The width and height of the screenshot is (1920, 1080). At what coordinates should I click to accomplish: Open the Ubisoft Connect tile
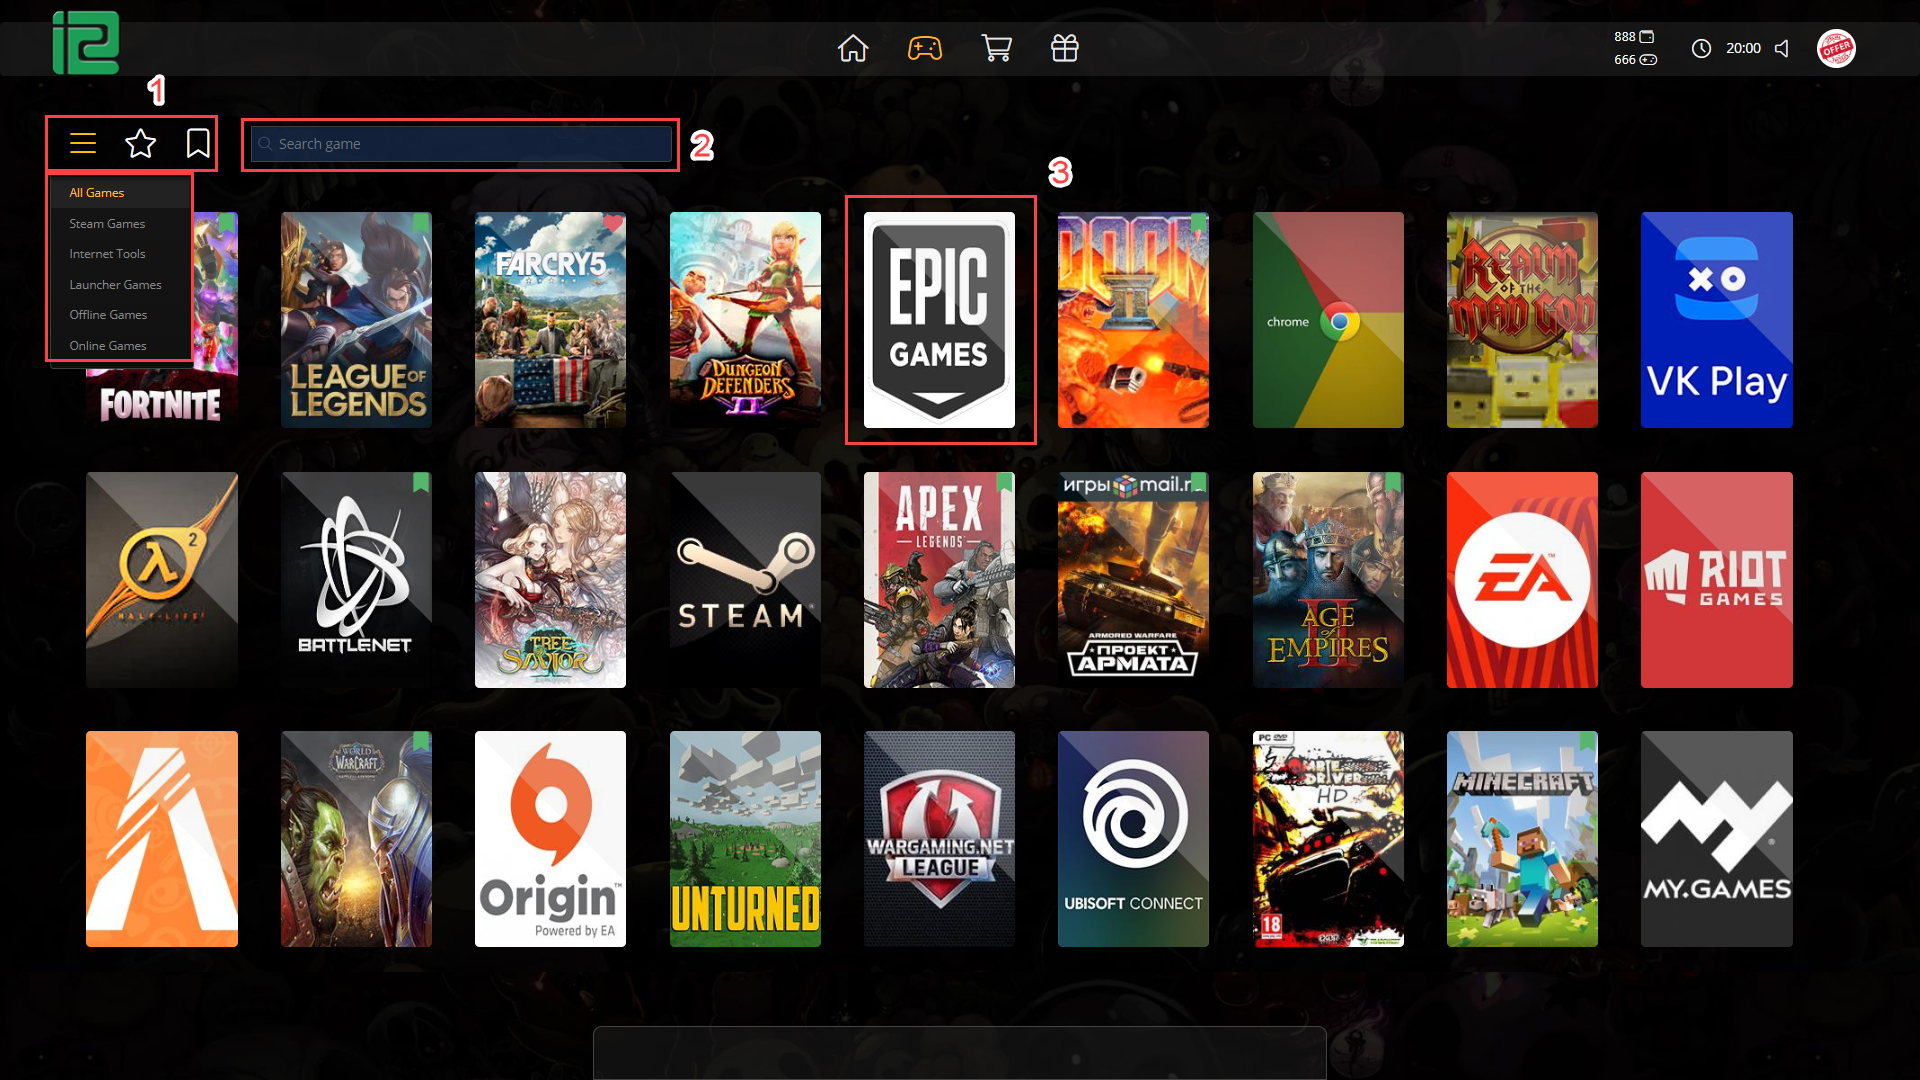(x=1133, y=839)
